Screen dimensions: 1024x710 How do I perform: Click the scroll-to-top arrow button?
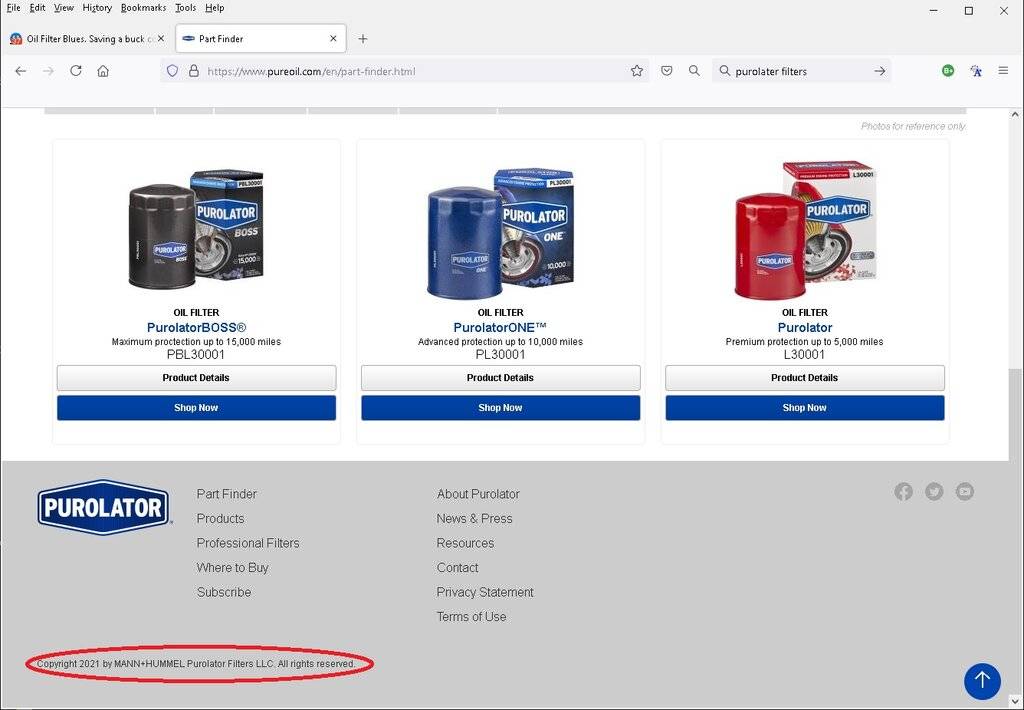[x=981, y=680]
